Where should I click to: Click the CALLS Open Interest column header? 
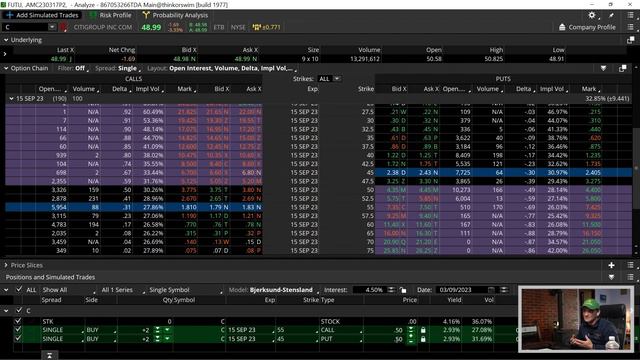[52, 89]
